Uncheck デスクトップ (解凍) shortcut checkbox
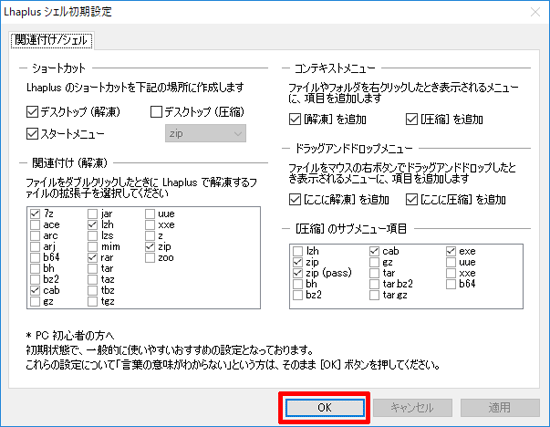This screenshot has width=550, height=427. pos(32,112)
